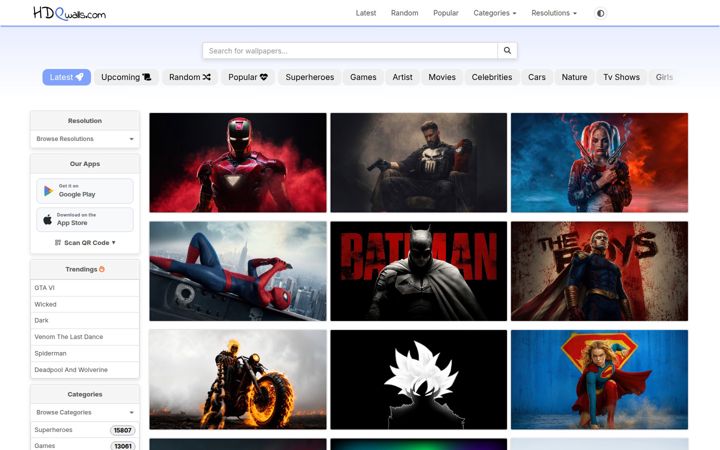This screenshot has height=450, width=720.
Task: Open the Ghost Rider motorcycle wallpaper
Action: 238,379
